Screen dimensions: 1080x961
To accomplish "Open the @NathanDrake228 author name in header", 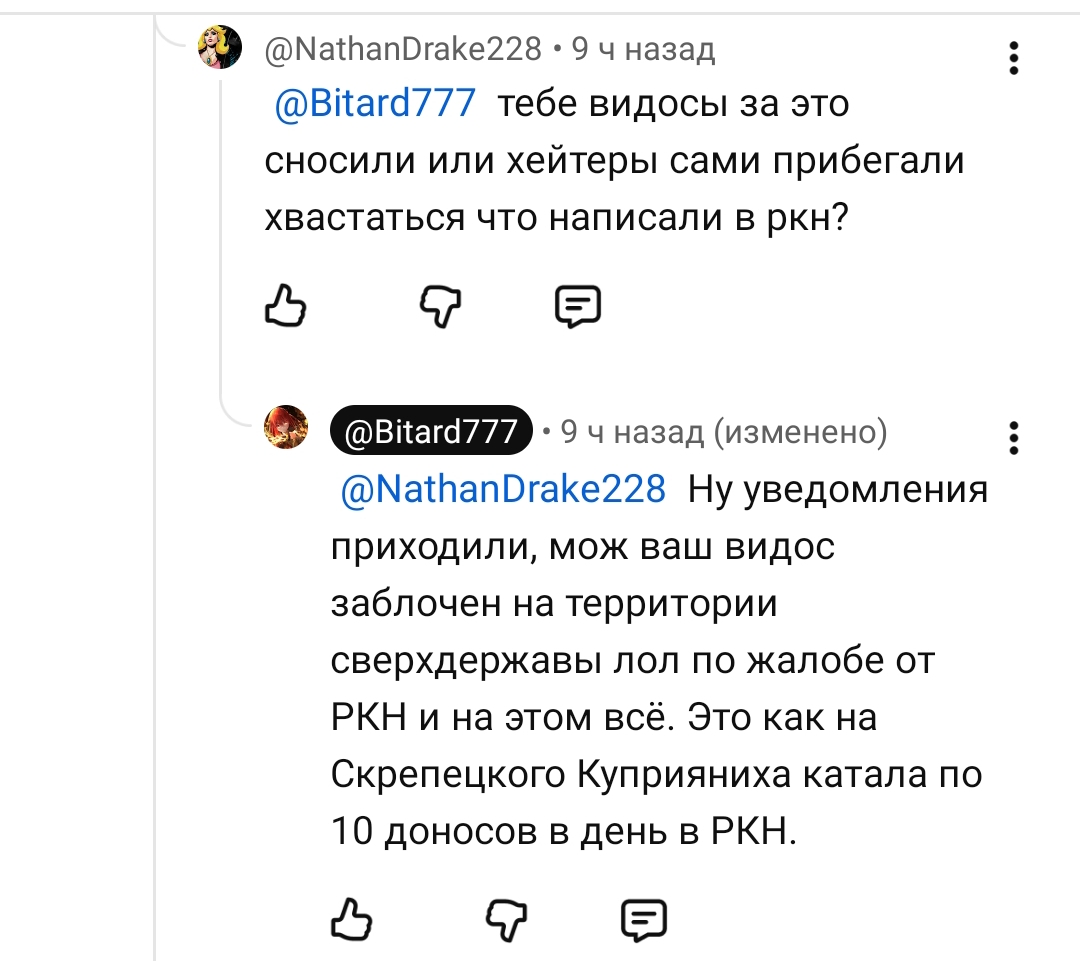I will pyautogui.click(x=403, y=49).
